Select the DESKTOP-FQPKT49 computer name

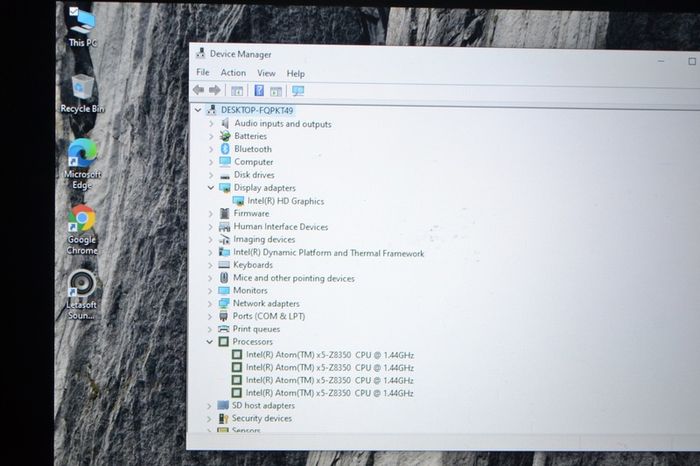click(257, 110)
